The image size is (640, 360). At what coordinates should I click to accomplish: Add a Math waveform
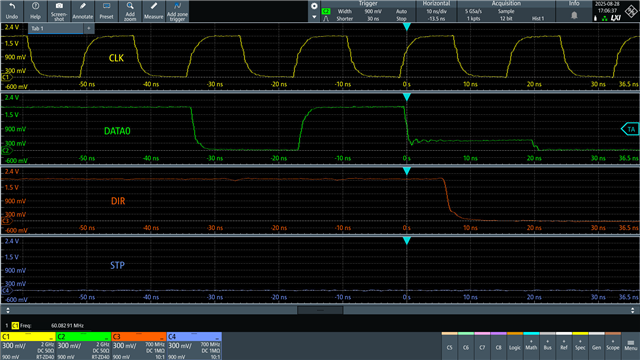(x=531, y=344)
